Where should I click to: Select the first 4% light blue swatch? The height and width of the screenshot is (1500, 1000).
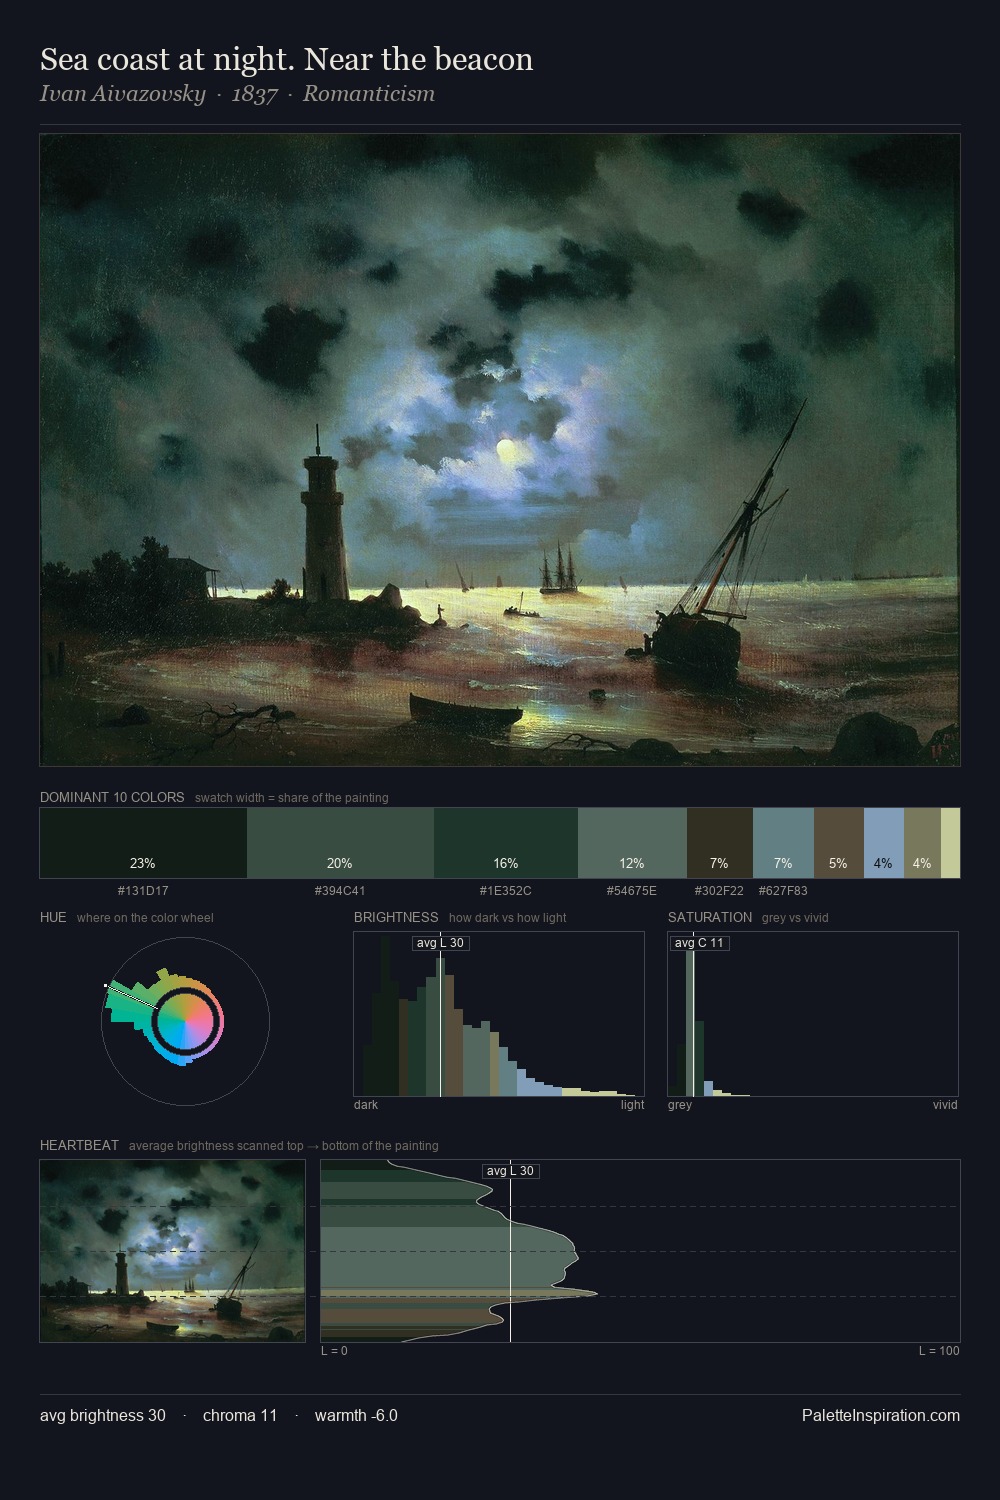883,843
